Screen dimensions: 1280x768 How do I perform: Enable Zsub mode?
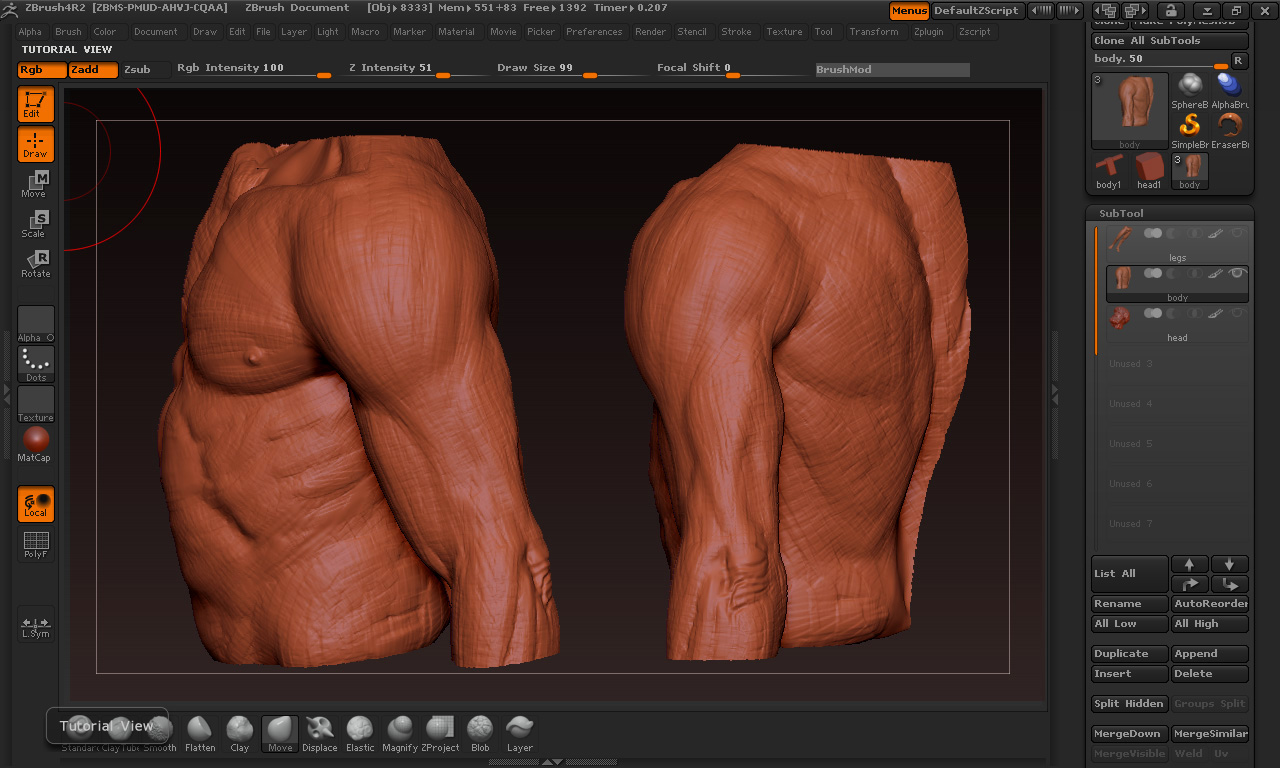click(x=137, y=70)
